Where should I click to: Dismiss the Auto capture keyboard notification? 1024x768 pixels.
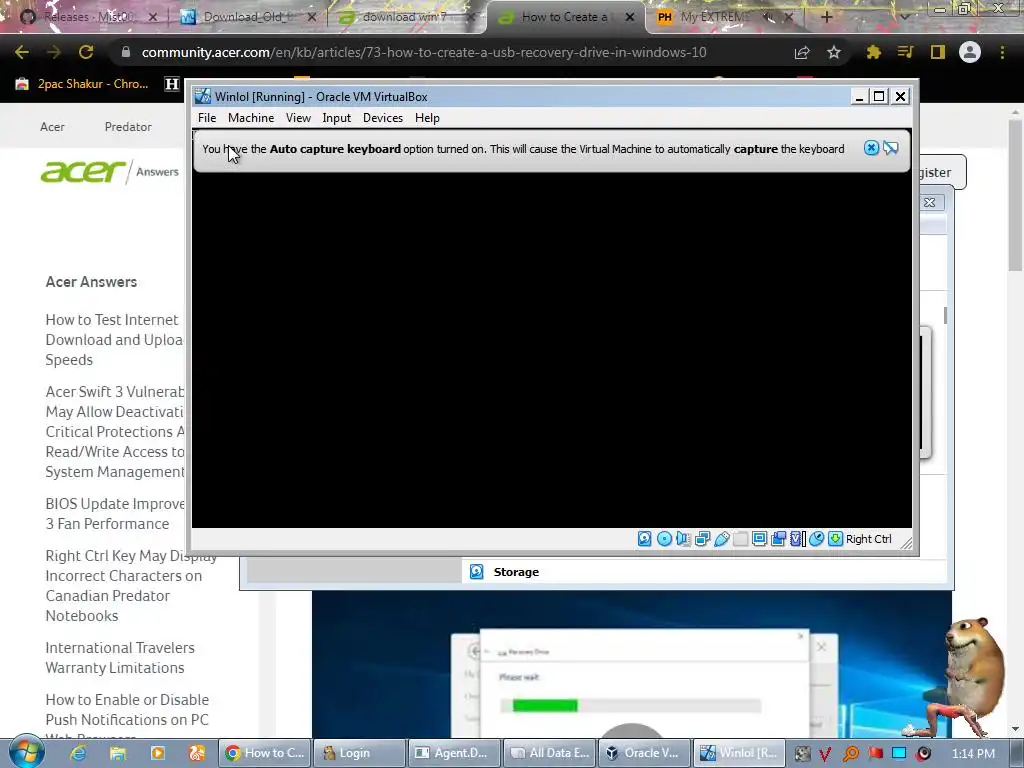click(871, 148)
